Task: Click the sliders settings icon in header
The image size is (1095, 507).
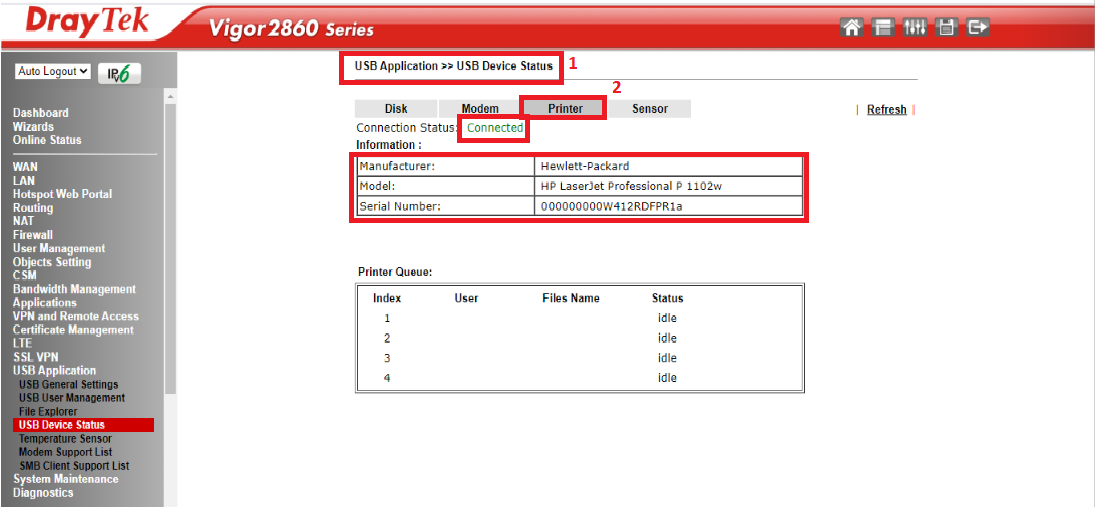Action: (914, 28)
